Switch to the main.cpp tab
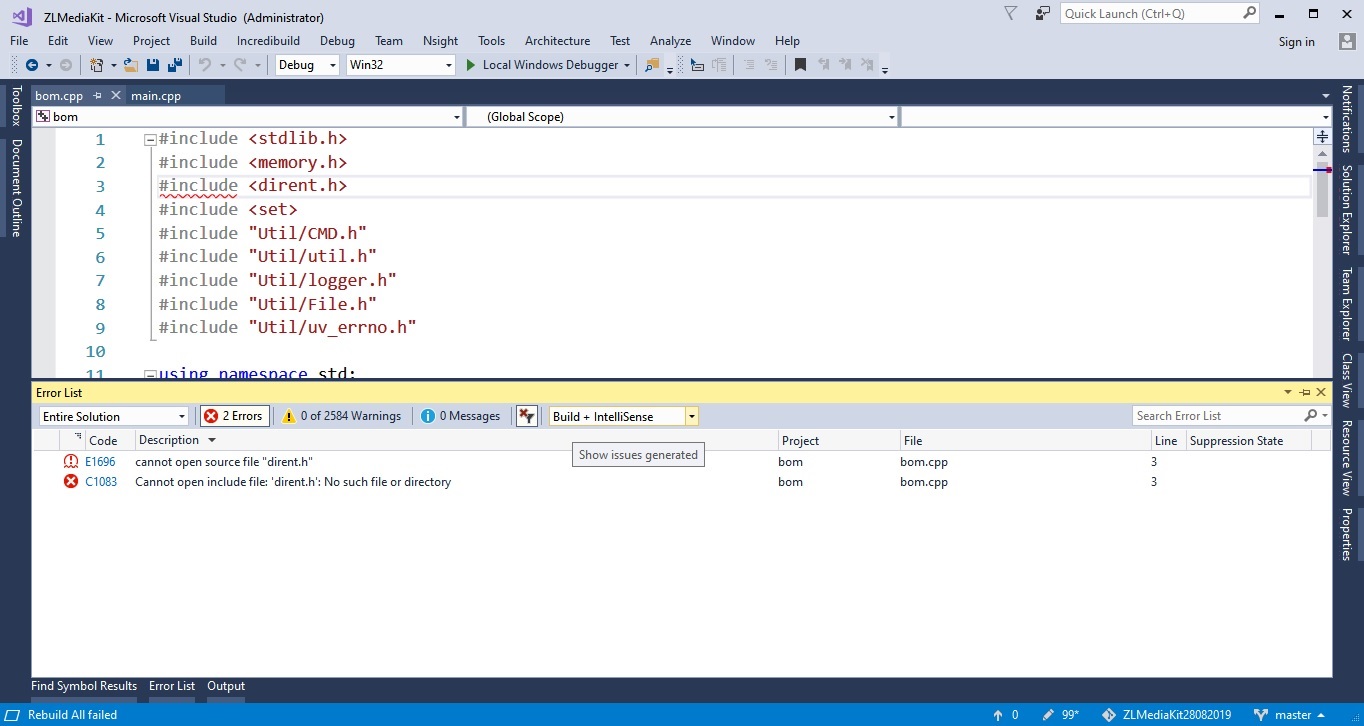The width and height of the screenshot is (1364, 726). [157, 95]
